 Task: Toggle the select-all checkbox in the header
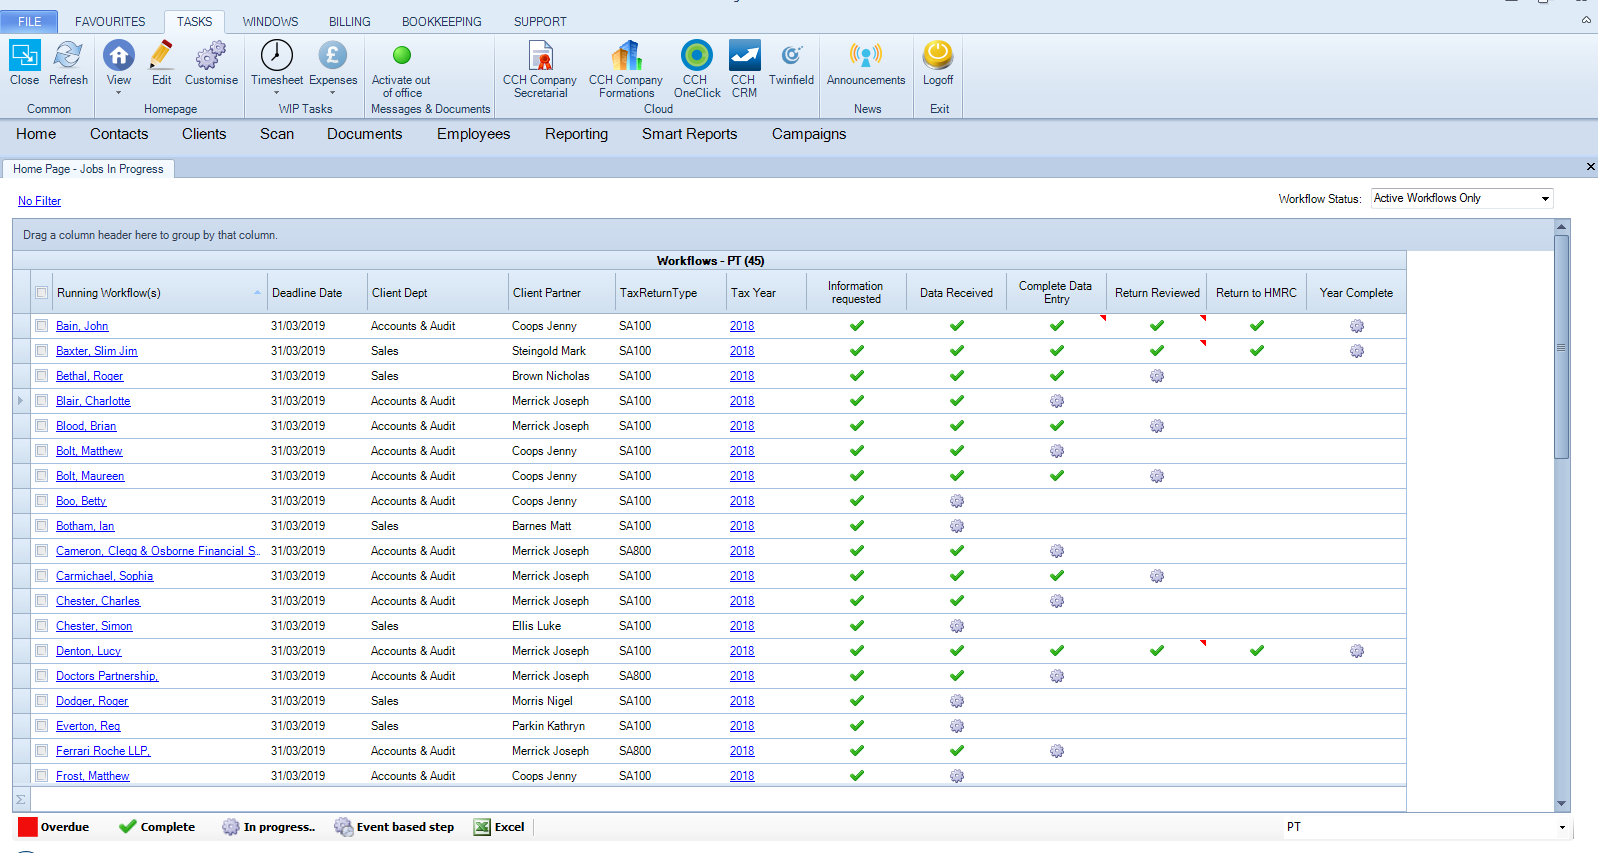coord(41,293)
